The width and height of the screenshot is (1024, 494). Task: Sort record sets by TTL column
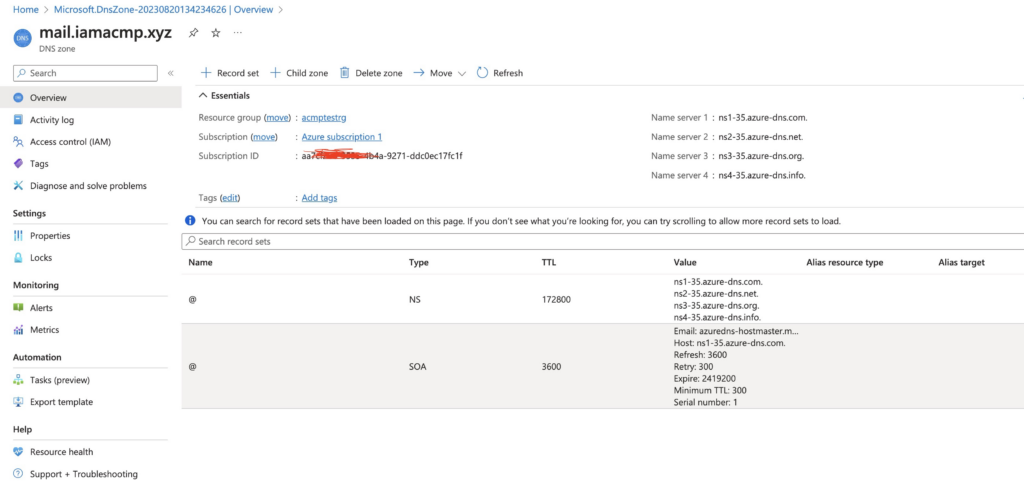[x=549, y=263]
